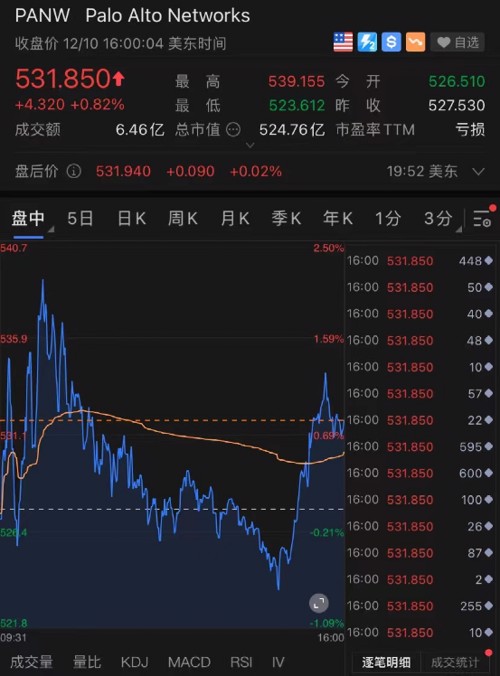The image size is (500, 676).
Task: Tap the 总市值 value 524.76亿
Action: pos(292,130)
